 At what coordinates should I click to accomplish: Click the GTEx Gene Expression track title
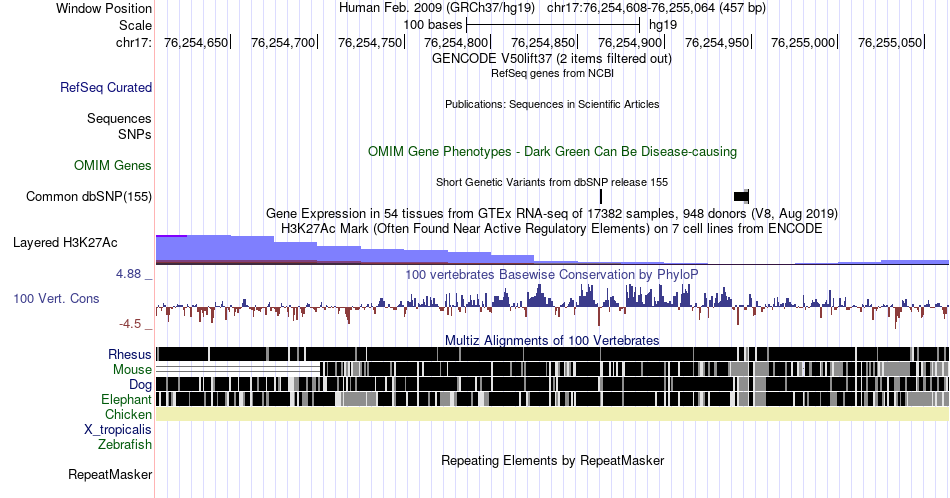coord(552,213)
